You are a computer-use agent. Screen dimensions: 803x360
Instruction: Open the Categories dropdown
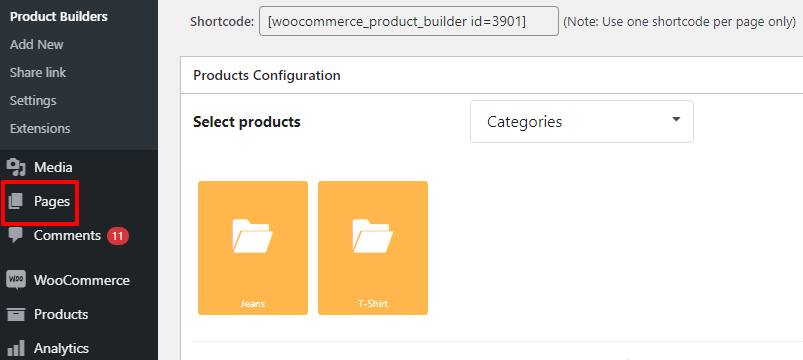tap(582, 121)
